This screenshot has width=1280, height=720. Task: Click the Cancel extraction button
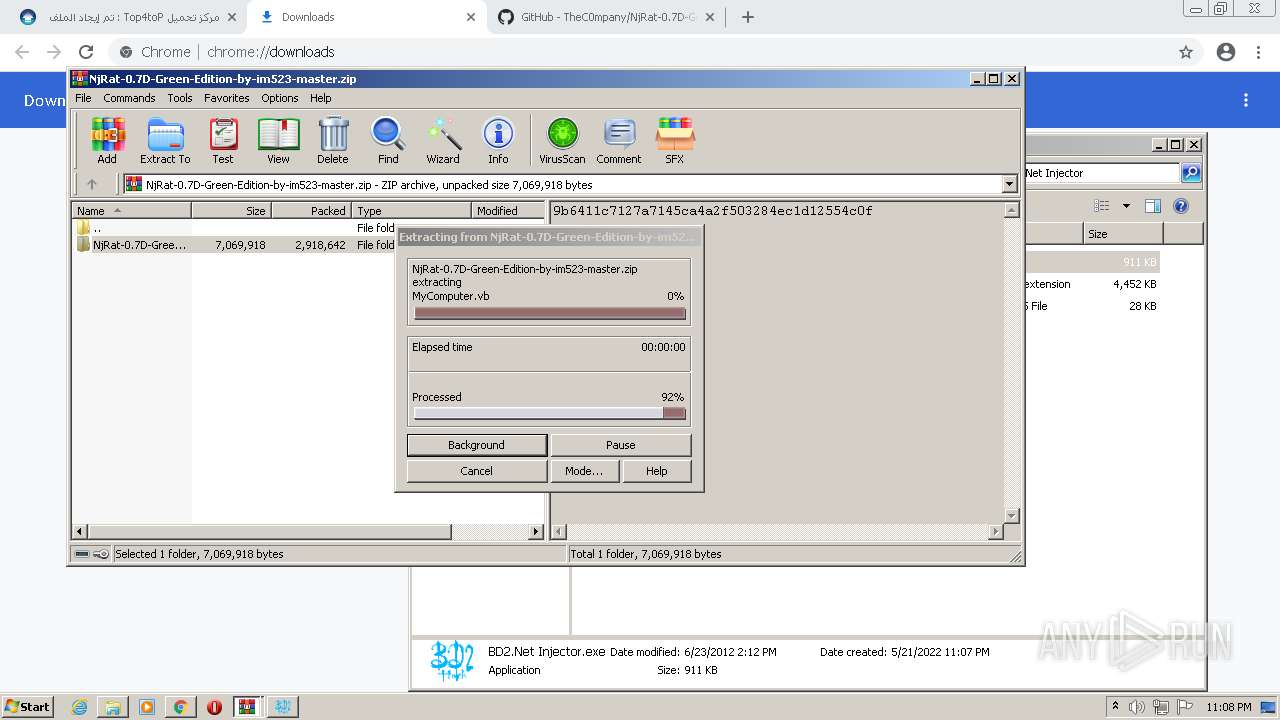pos(477,471)
